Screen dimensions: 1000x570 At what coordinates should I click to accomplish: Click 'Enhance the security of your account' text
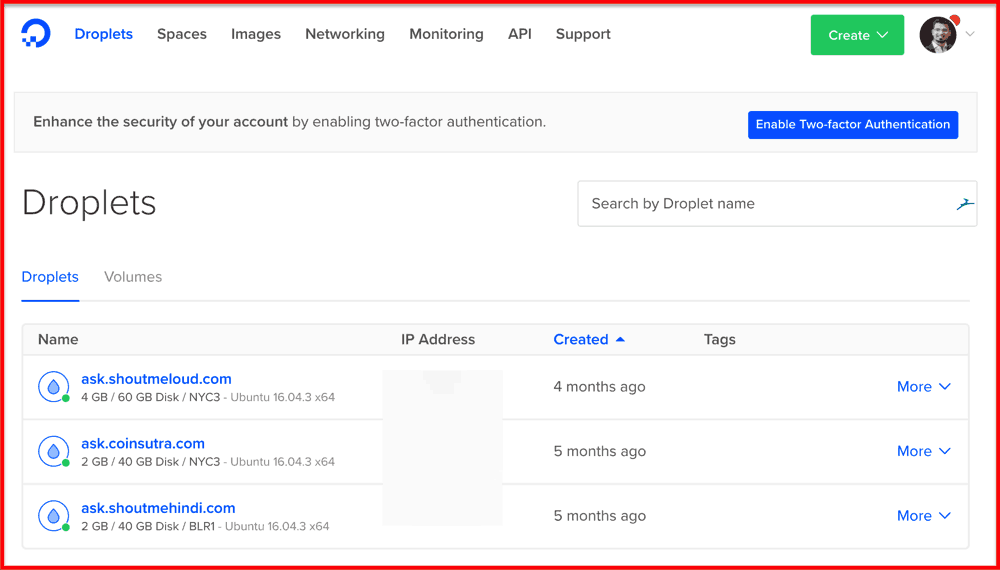(161, 122)
